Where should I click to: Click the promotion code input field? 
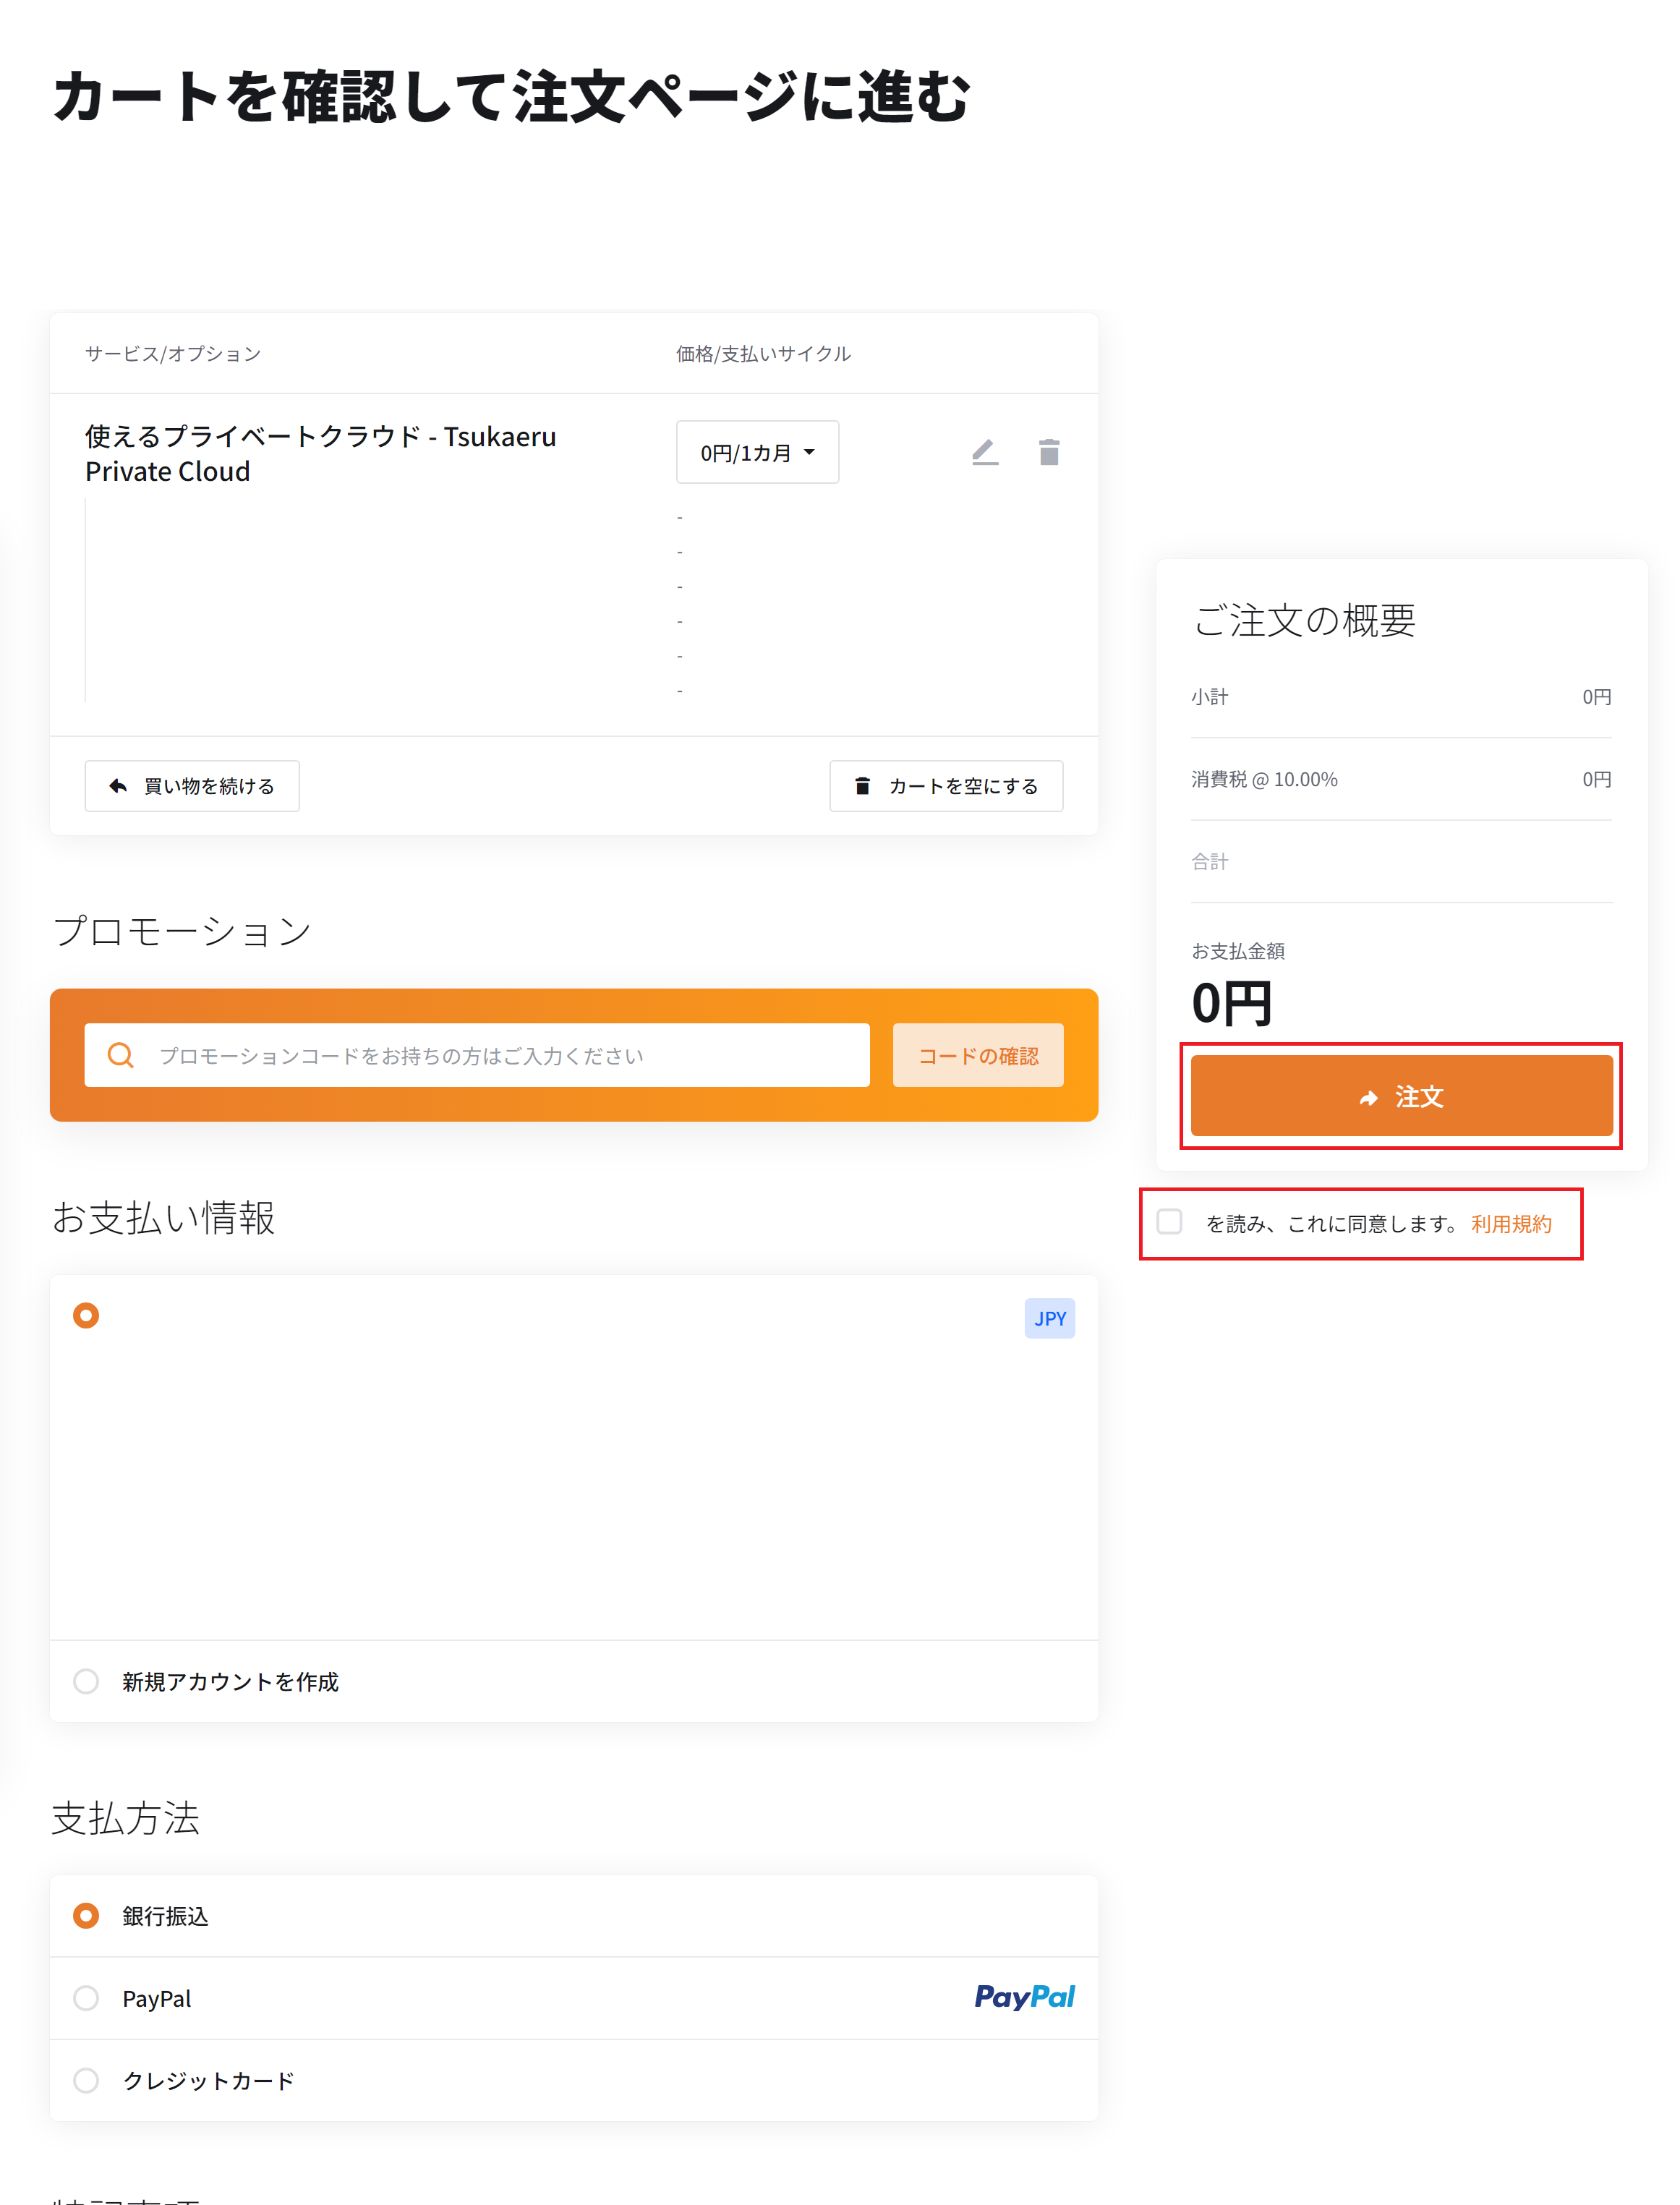pos(500,1055)
